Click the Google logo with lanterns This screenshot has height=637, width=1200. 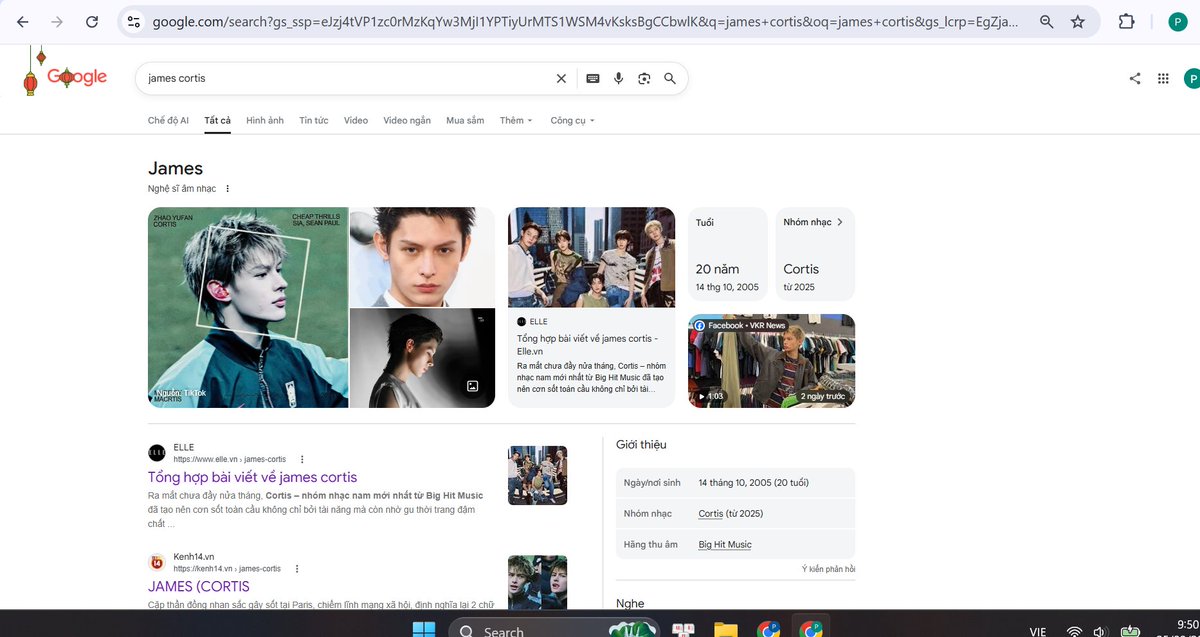(66, 75)
